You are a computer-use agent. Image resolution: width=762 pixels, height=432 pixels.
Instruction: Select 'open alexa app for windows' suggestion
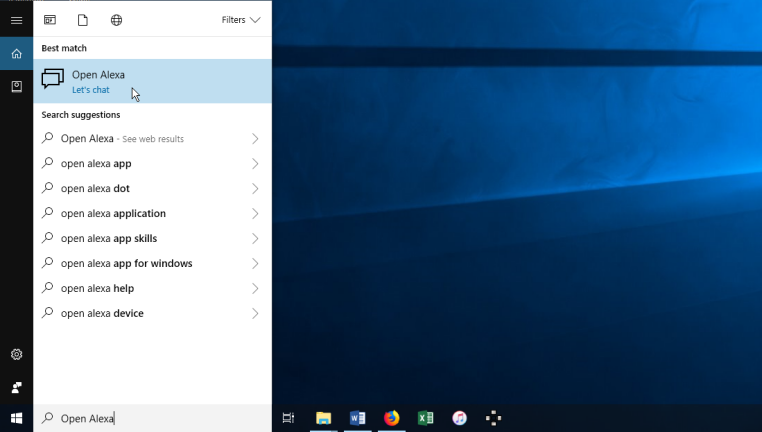click(153, 263)
